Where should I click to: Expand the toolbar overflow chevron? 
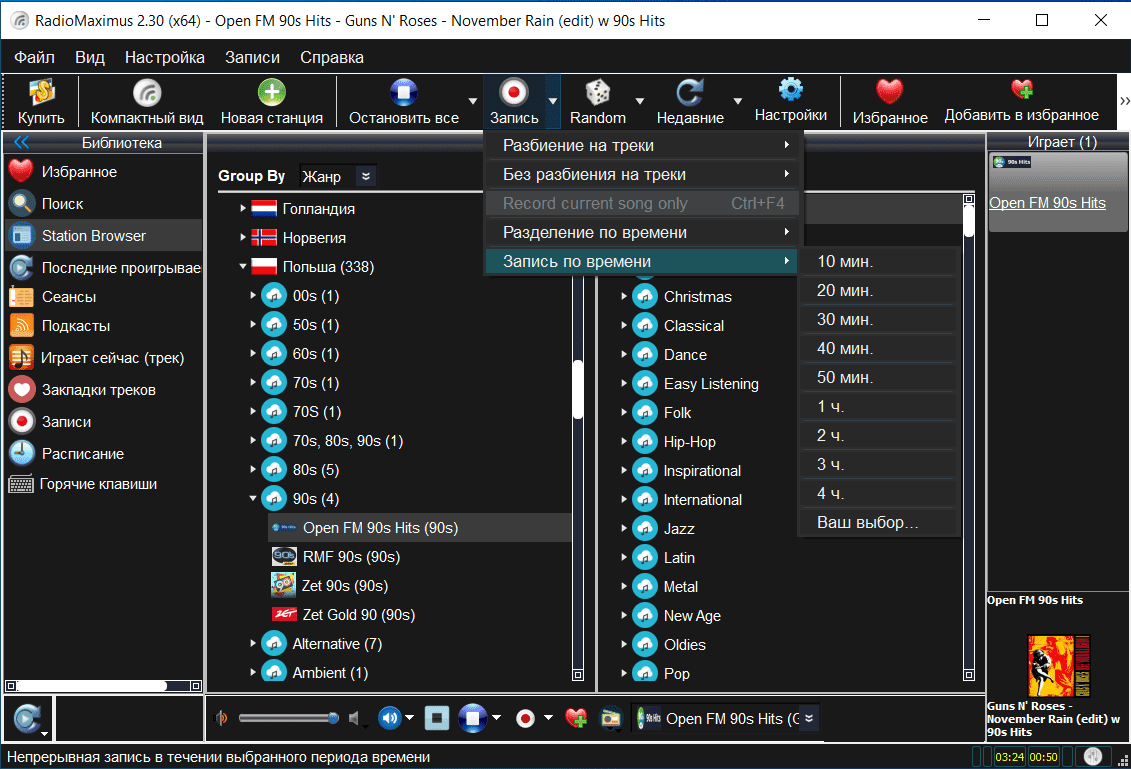pyautogui.click(x=1124, y=101)
